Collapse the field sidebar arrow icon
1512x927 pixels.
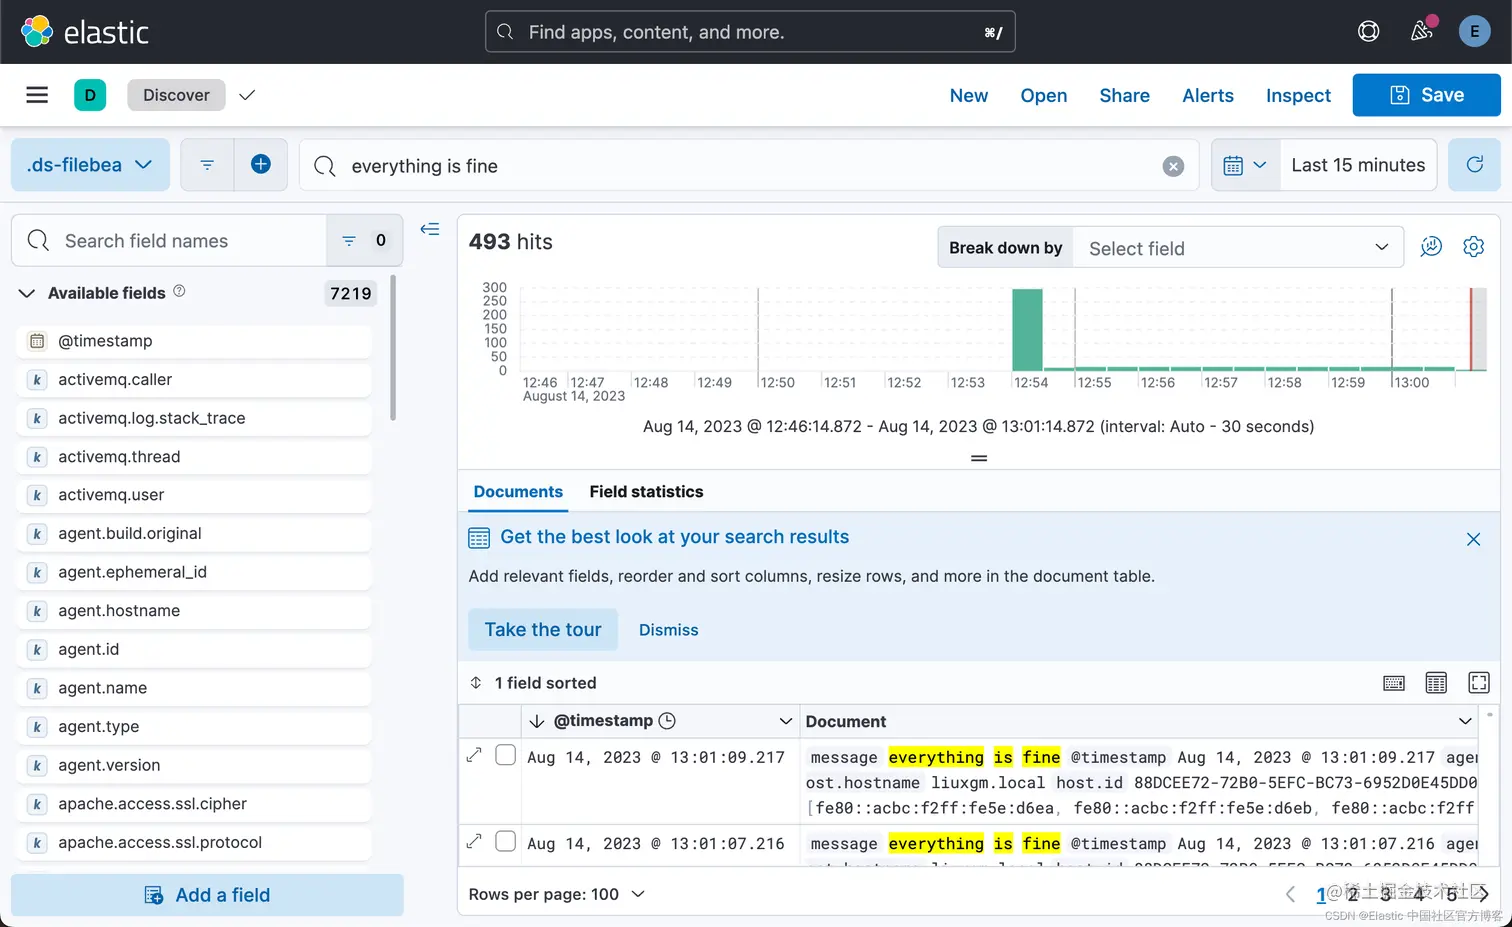tap(430, 229)
